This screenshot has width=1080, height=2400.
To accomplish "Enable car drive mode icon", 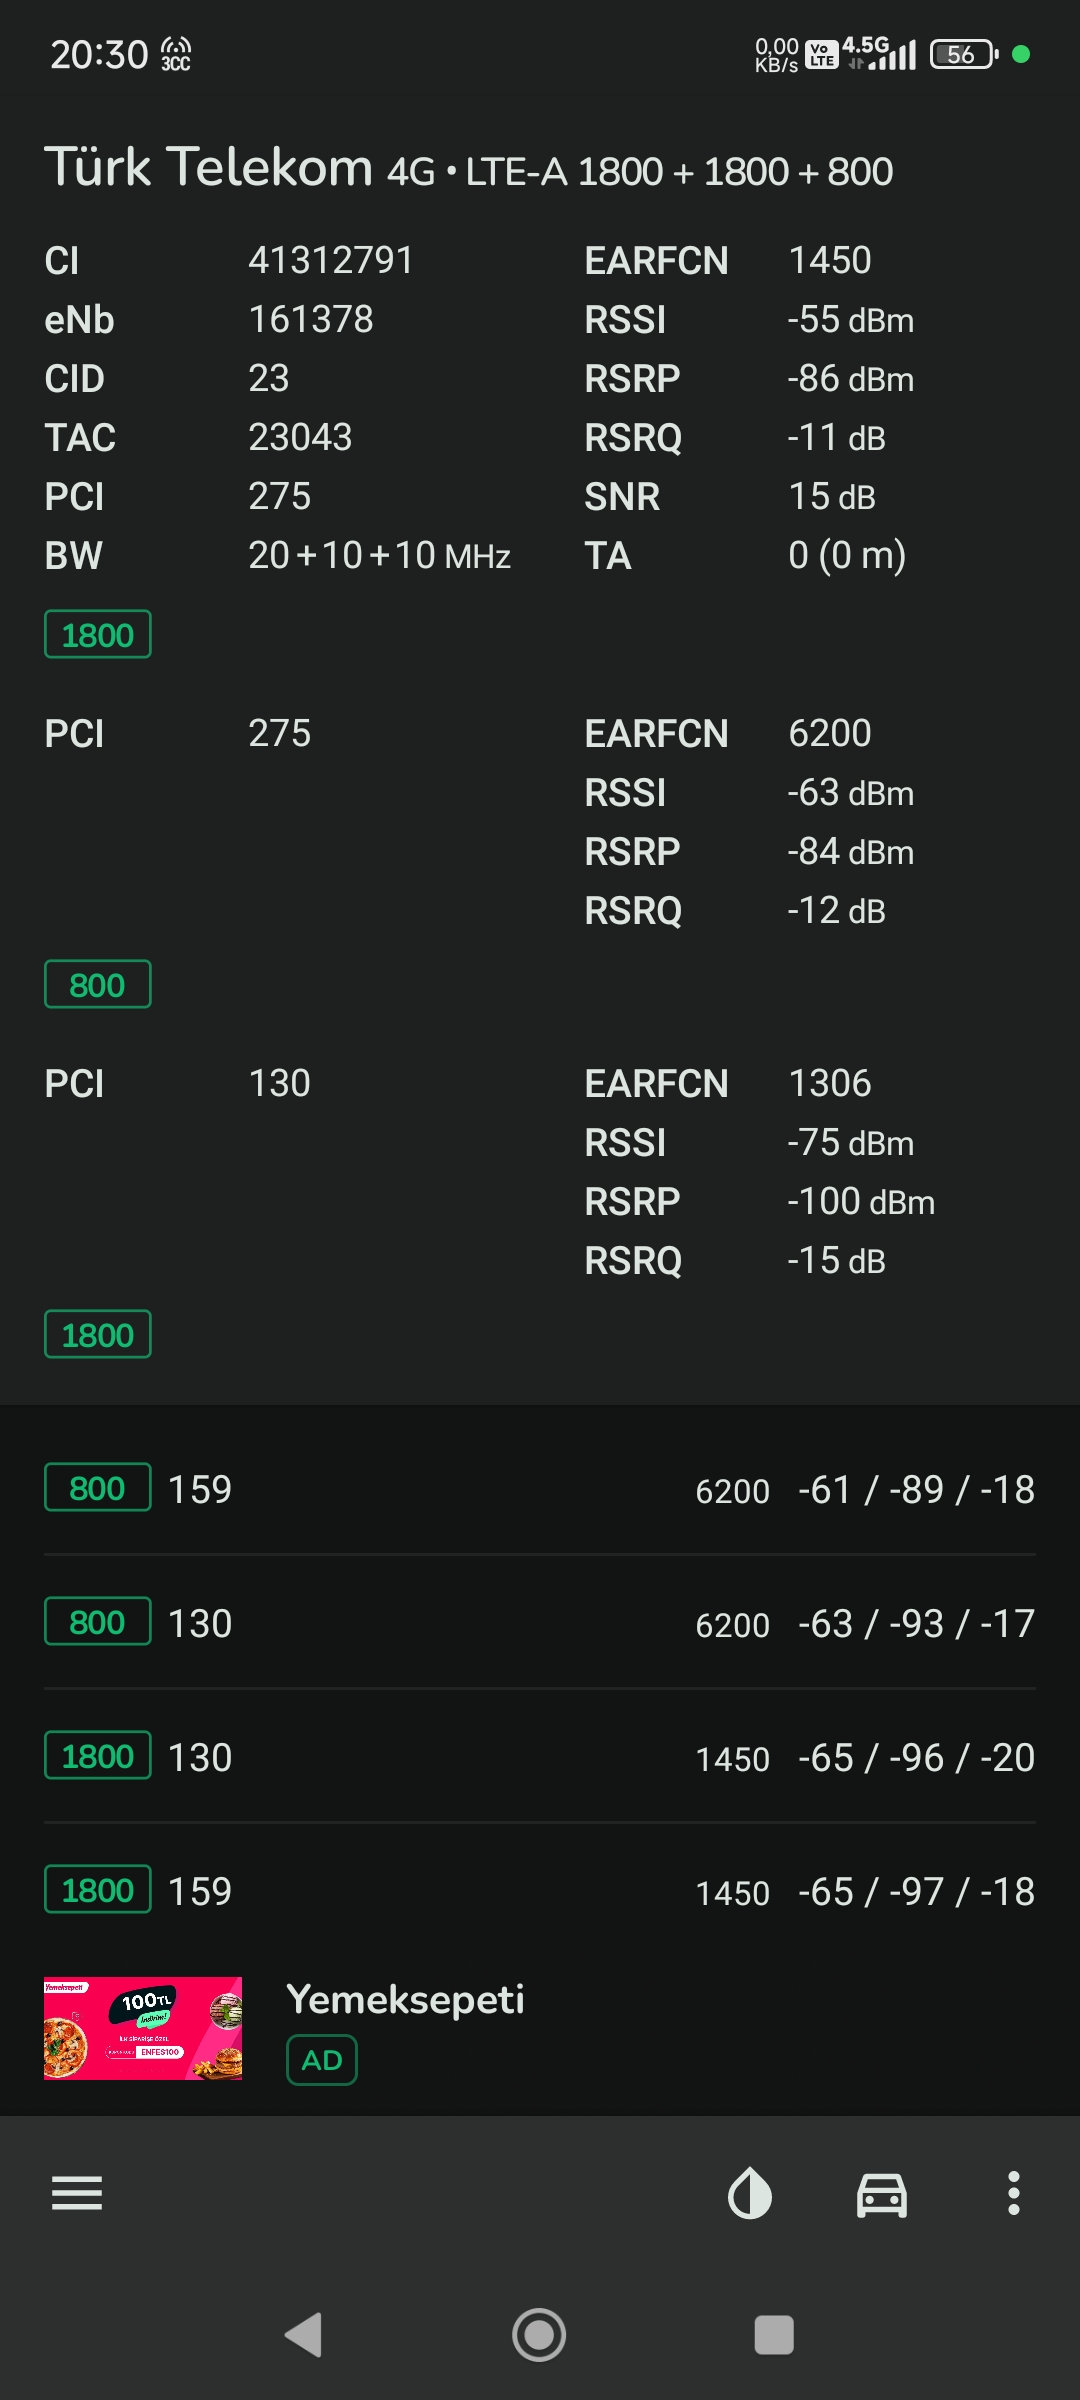I will coord(882,2195).
